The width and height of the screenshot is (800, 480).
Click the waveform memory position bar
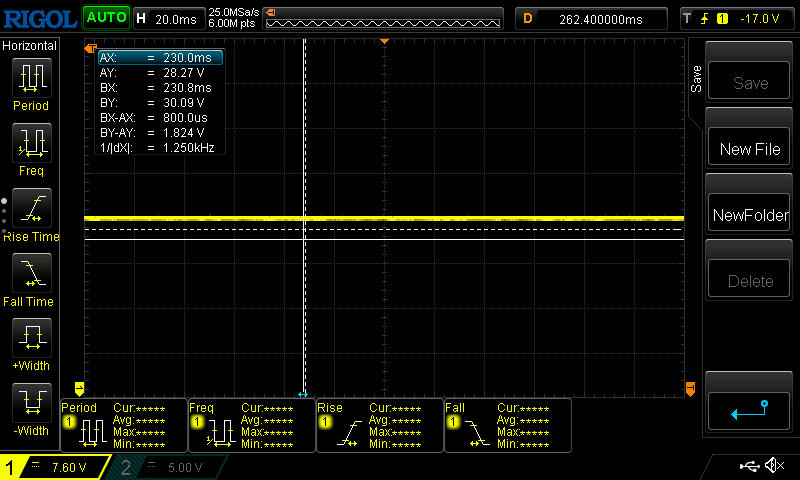[x=385, y=18]
